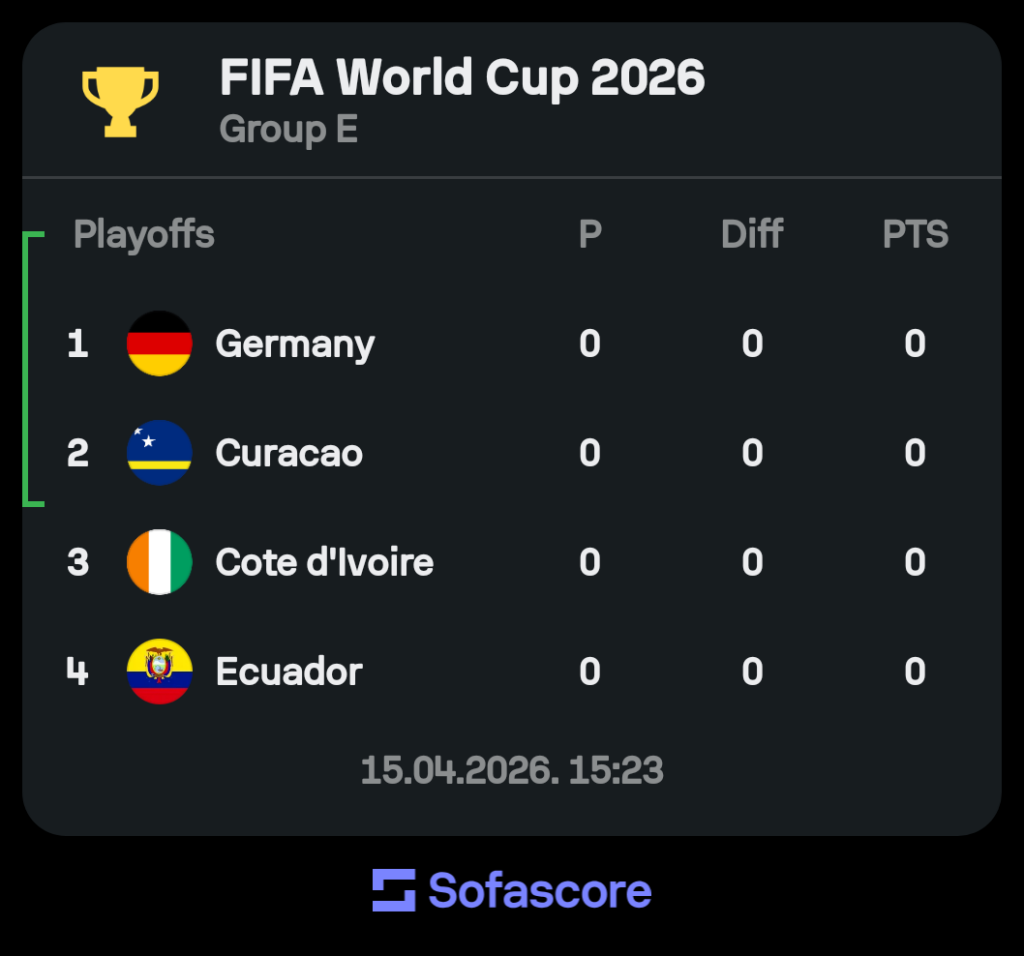
Task: Click the Germany team name
Action: [x=295, y=344]
